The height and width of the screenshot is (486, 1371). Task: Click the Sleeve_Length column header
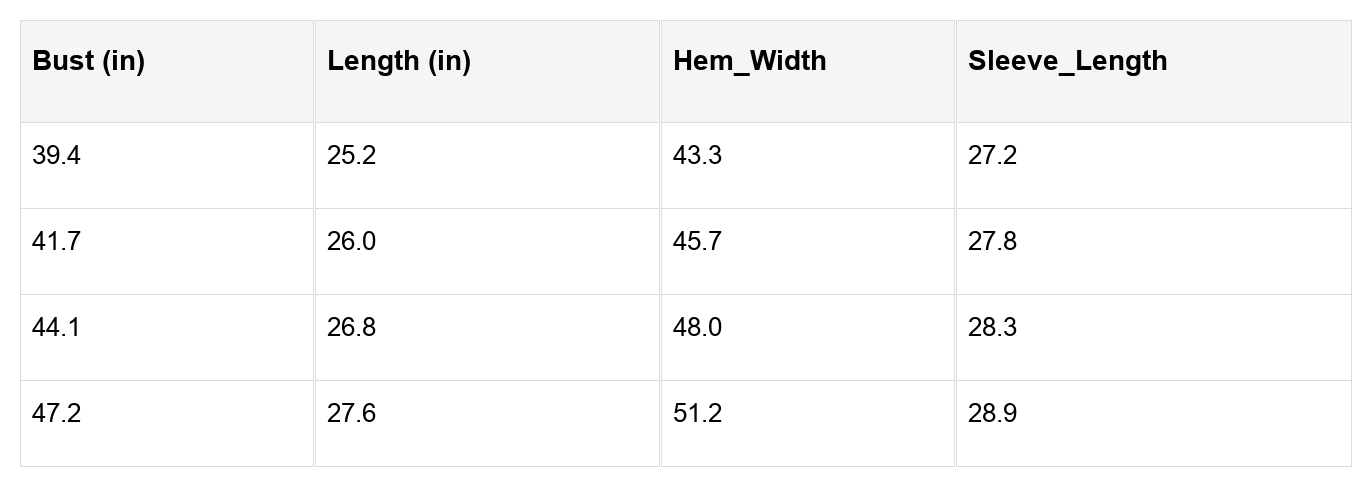(x=1067, y=61)
